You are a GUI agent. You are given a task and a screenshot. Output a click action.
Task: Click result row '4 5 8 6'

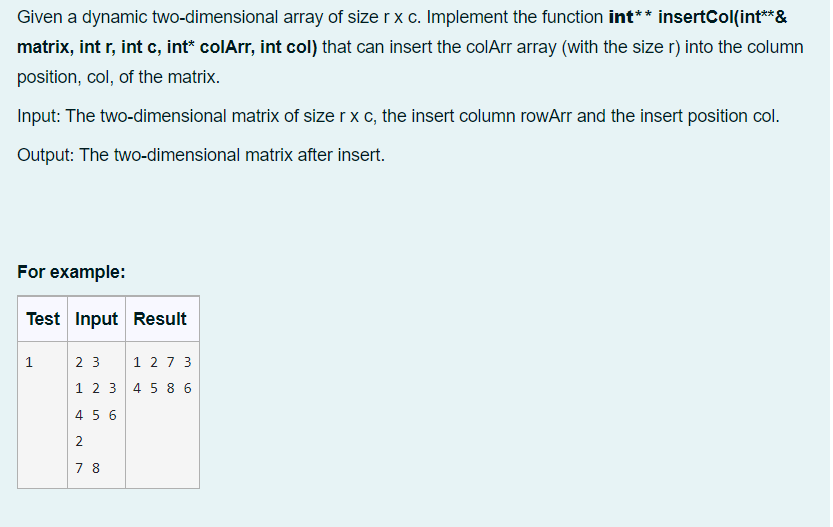click(162, 388)
